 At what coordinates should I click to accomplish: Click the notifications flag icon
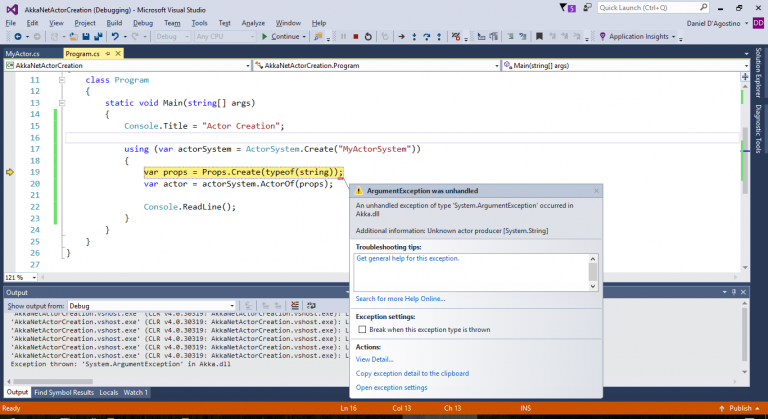[x=563, y=8]
